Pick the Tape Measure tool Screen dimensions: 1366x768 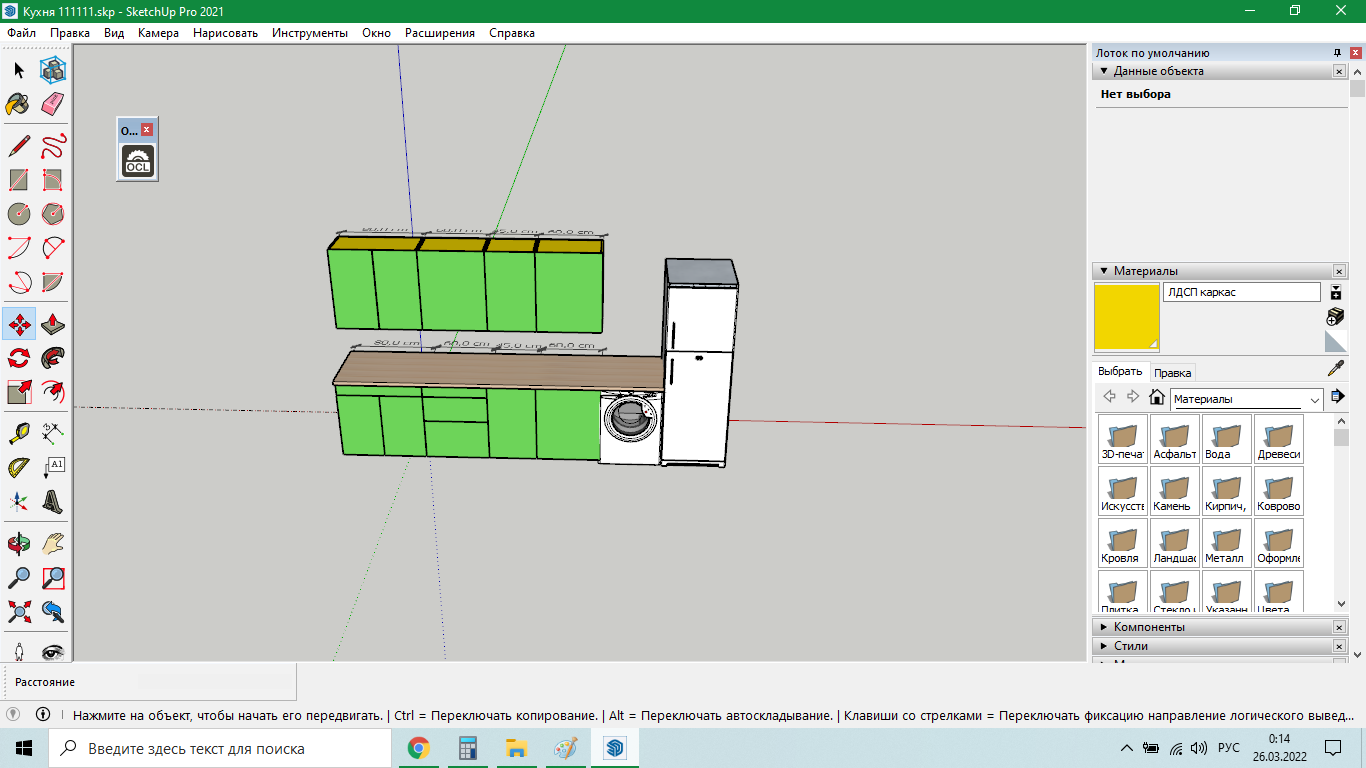(x=19, y=434)
